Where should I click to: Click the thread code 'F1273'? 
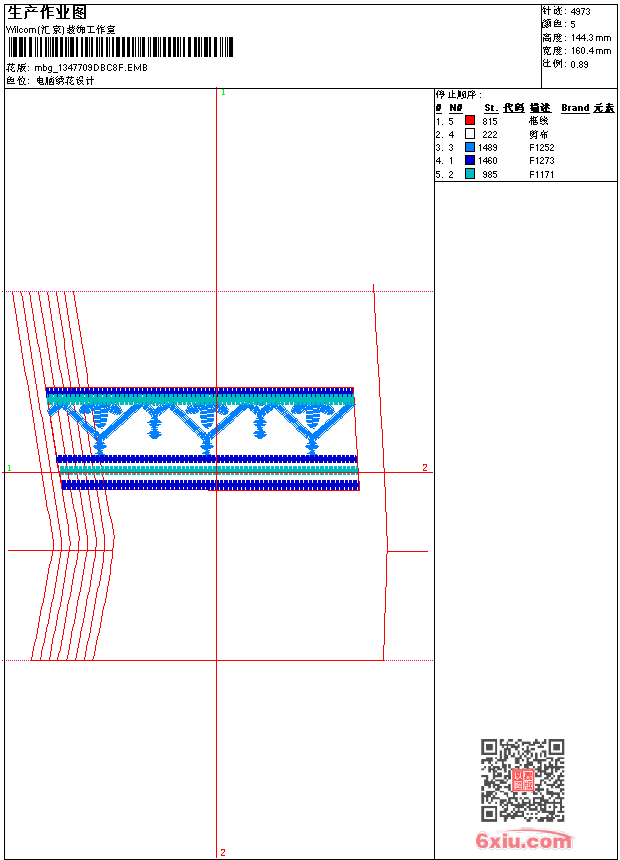(542, 161)
